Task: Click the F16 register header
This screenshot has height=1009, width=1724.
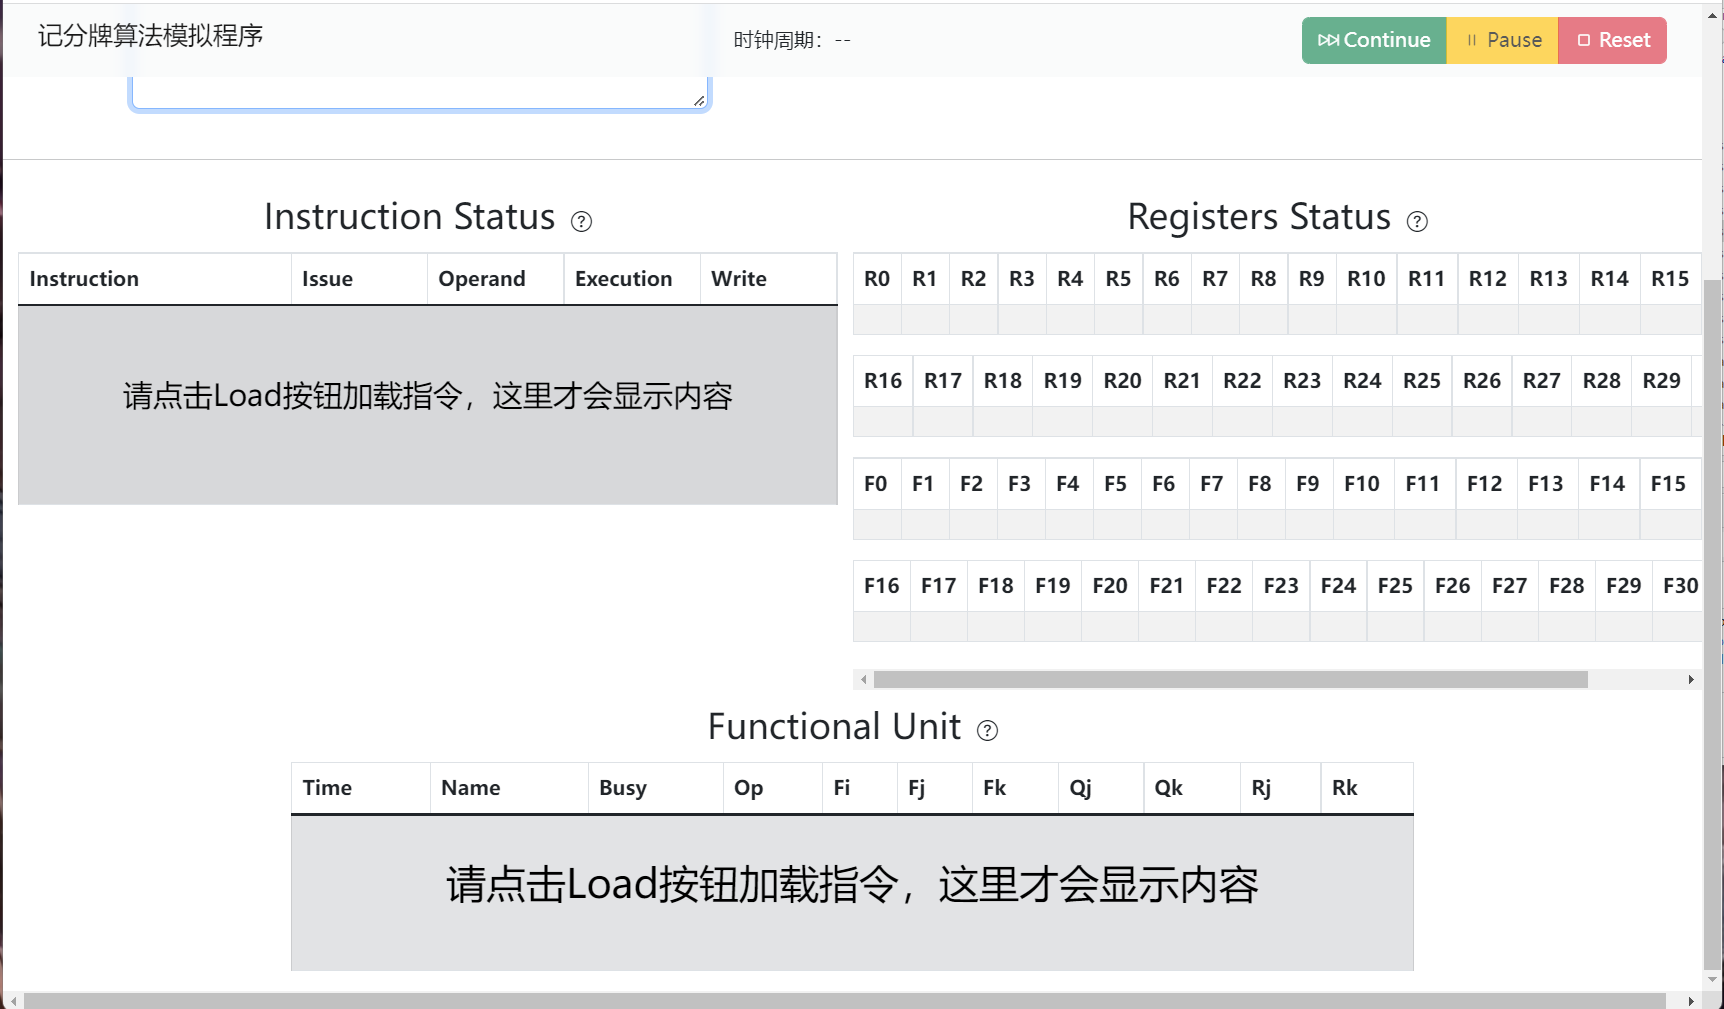Action: (x=882, y=586)
